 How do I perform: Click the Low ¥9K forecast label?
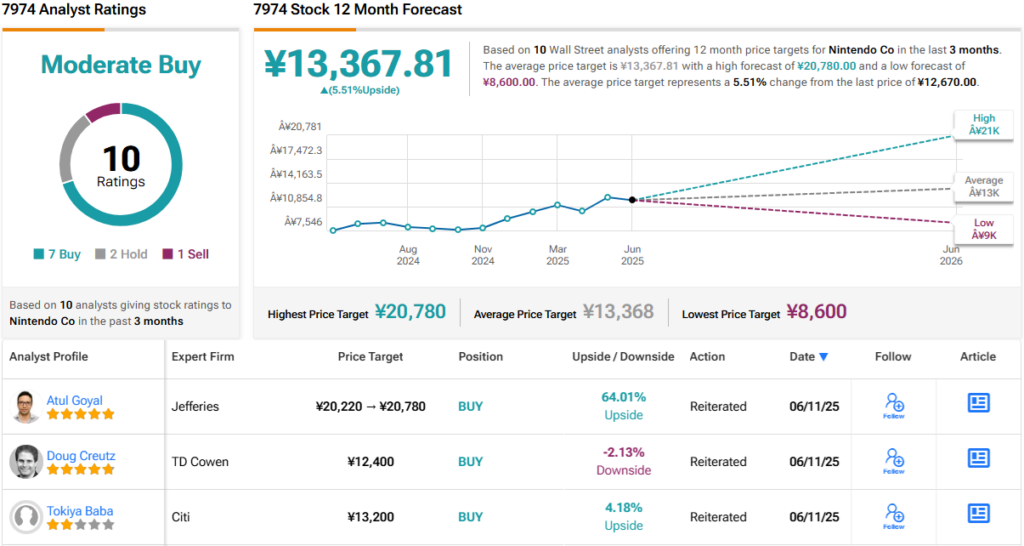pos(984,229)
